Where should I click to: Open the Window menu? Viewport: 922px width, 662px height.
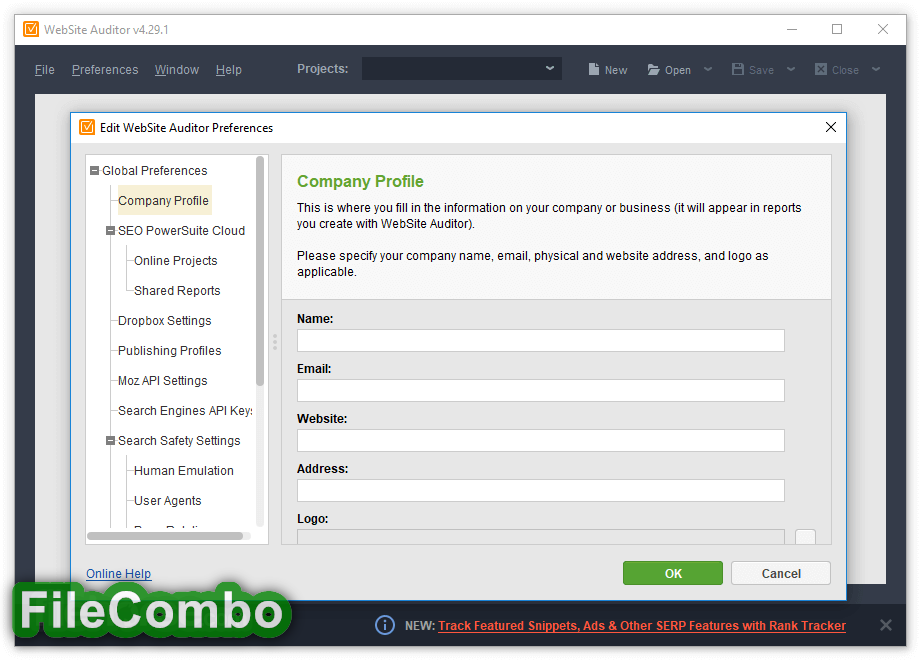pos(177,70)
